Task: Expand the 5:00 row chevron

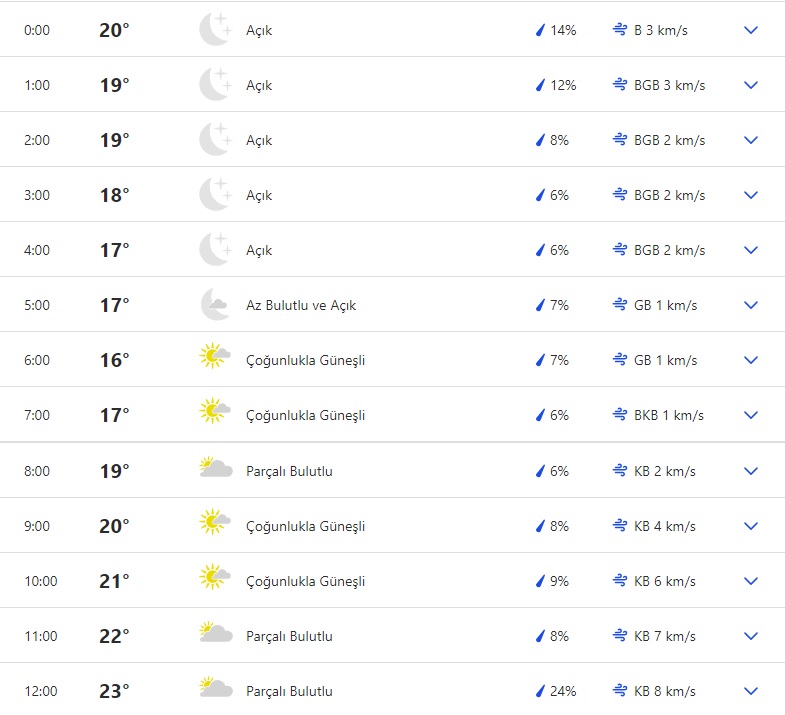Action: pos(752,305)
